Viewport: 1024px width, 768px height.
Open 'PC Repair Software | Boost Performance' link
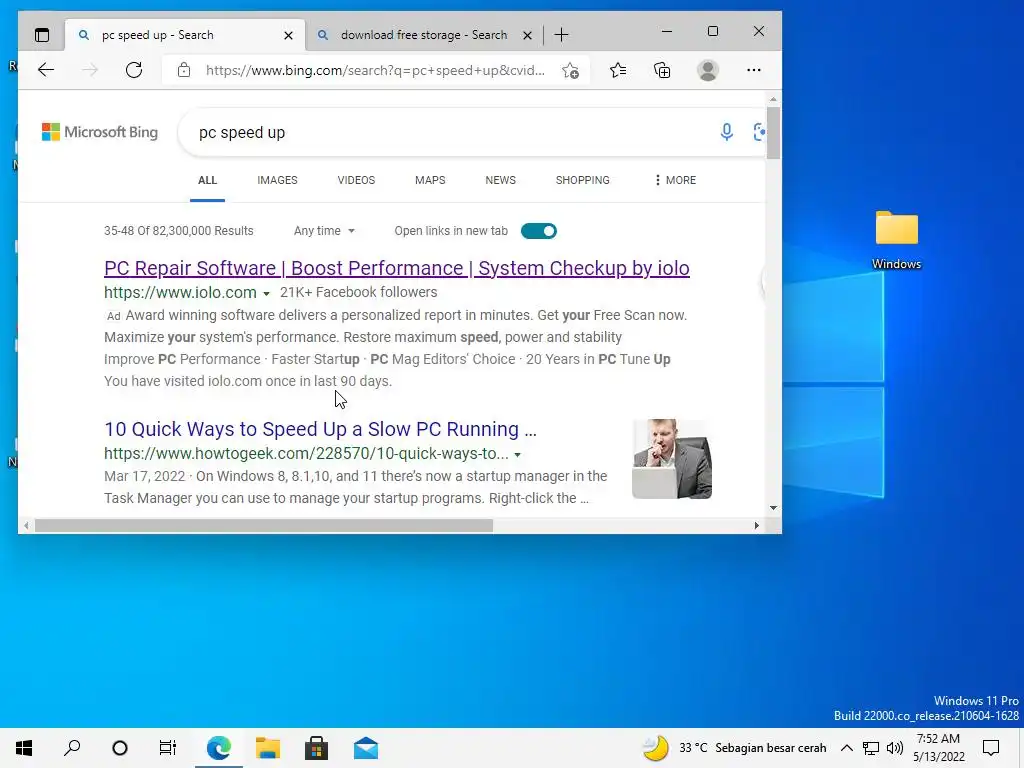coord(397,268)
